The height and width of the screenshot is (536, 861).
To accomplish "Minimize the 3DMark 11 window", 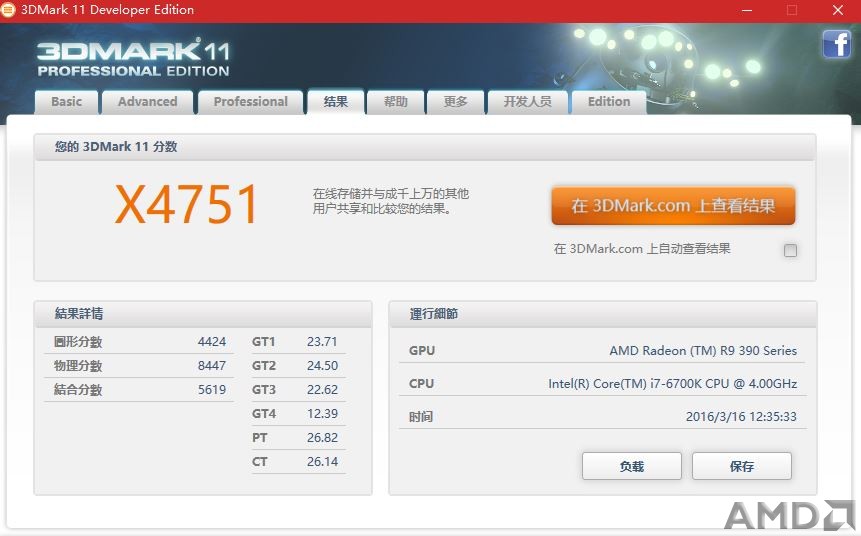I will click(747, 10).
